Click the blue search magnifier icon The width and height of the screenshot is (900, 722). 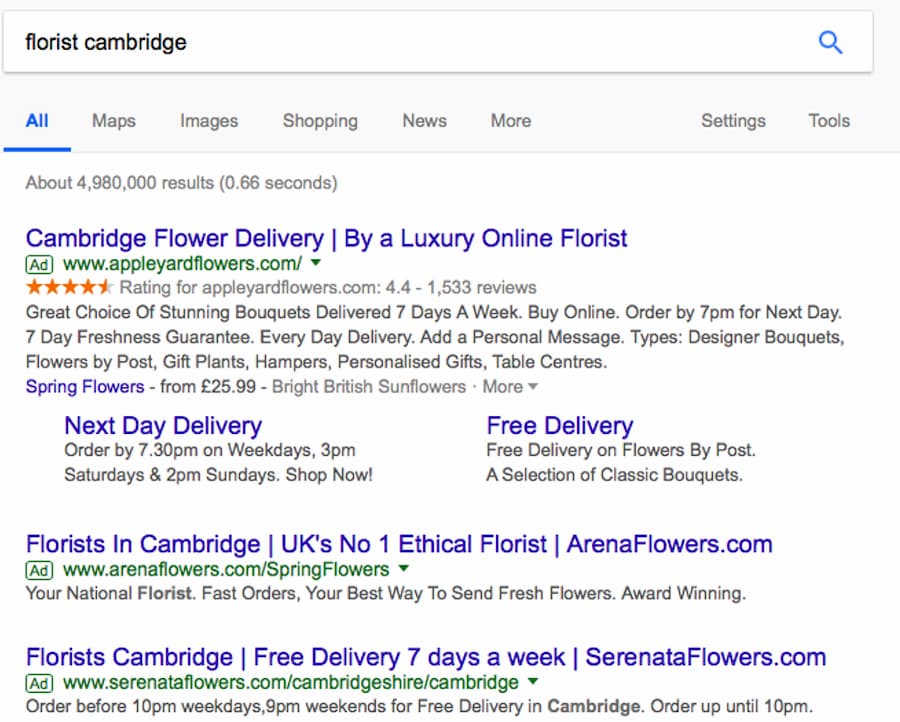click(x=830, y=42)
